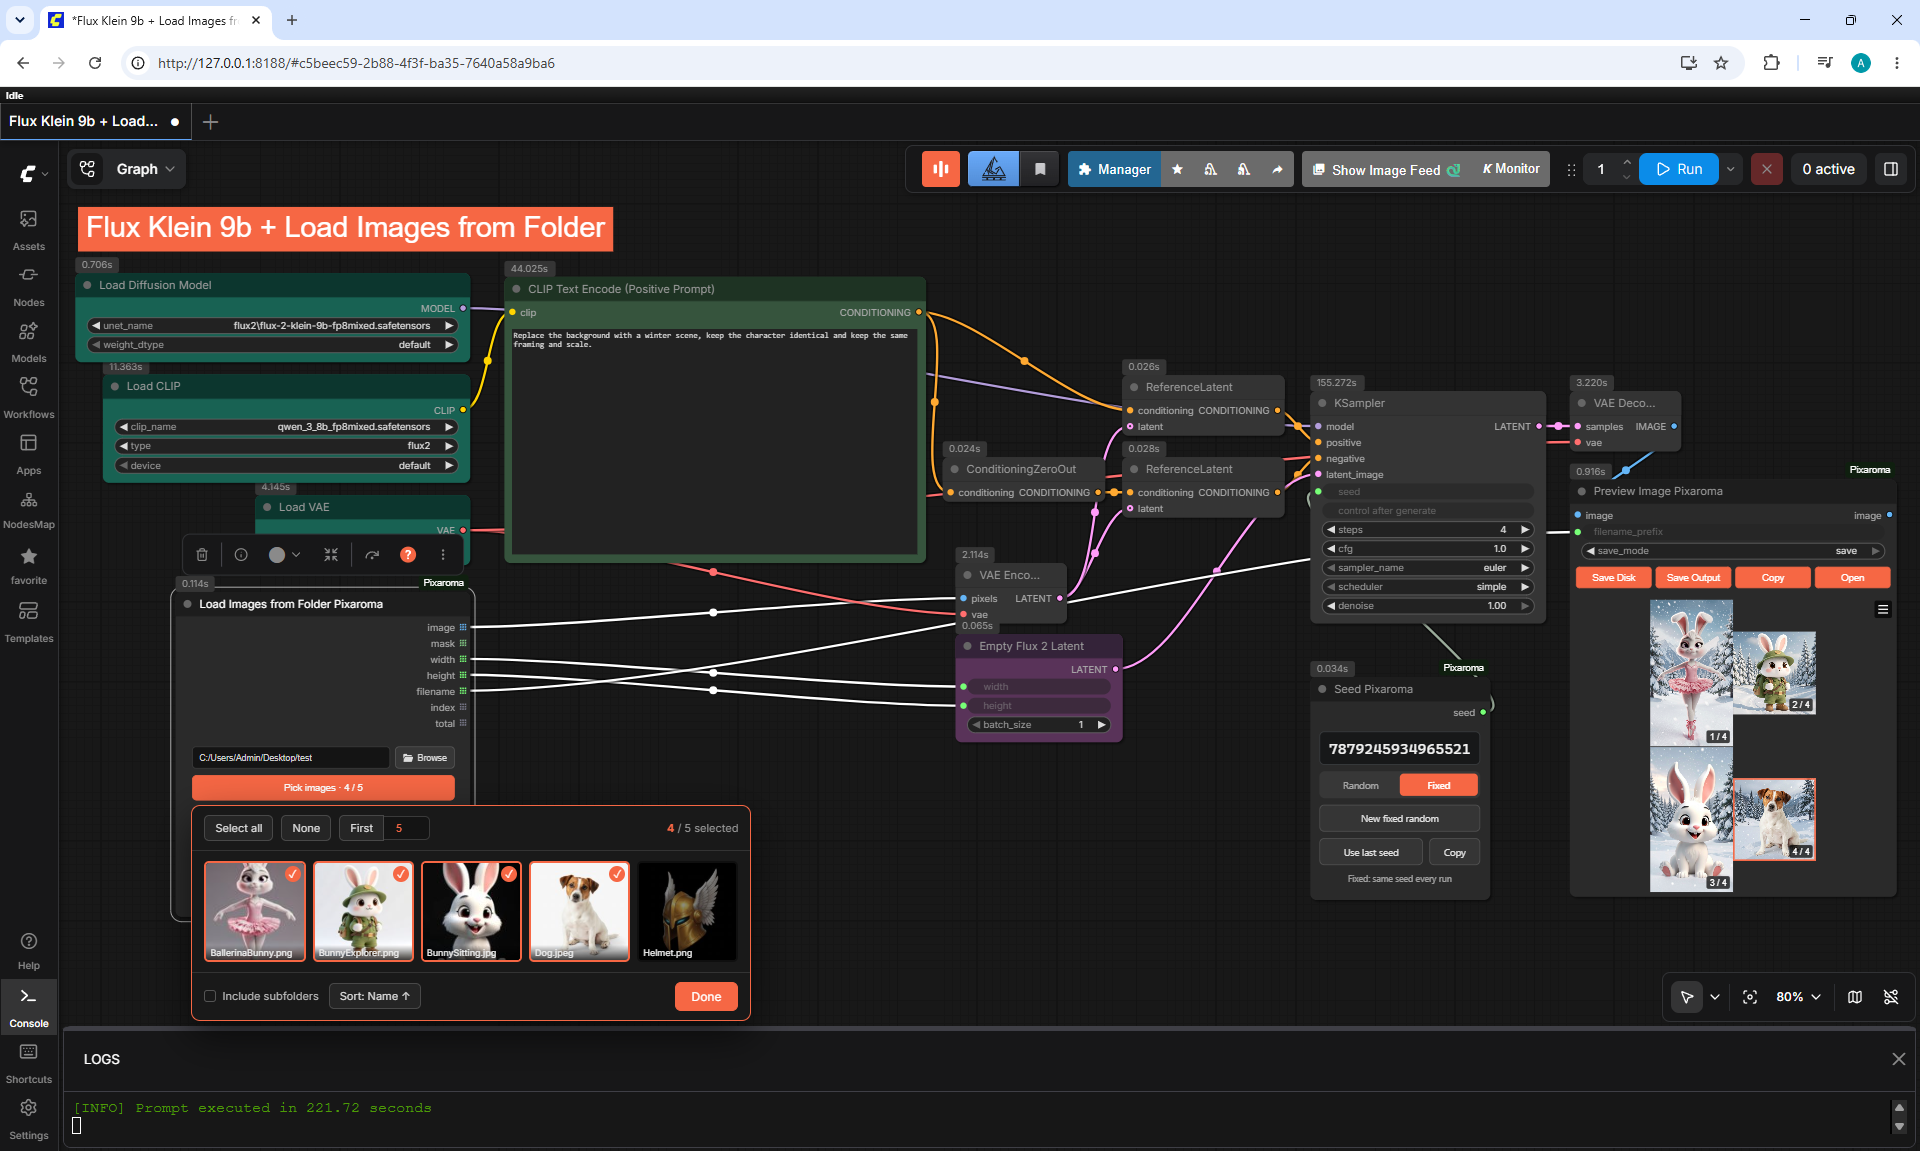Deselect BallerinaBunny.png checkmark
The image size is (1920, 1151).
tap(293, 874)
